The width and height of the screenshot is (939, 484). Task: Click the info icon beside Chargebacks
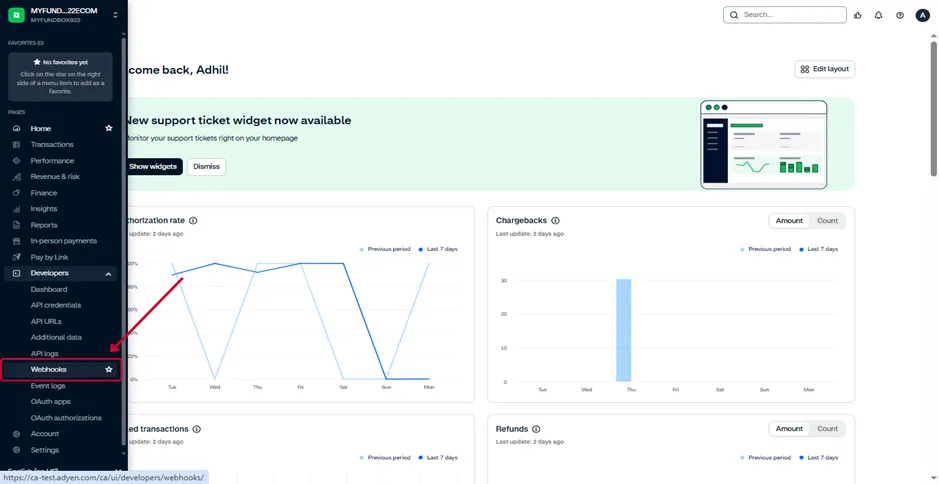(555, 220)
